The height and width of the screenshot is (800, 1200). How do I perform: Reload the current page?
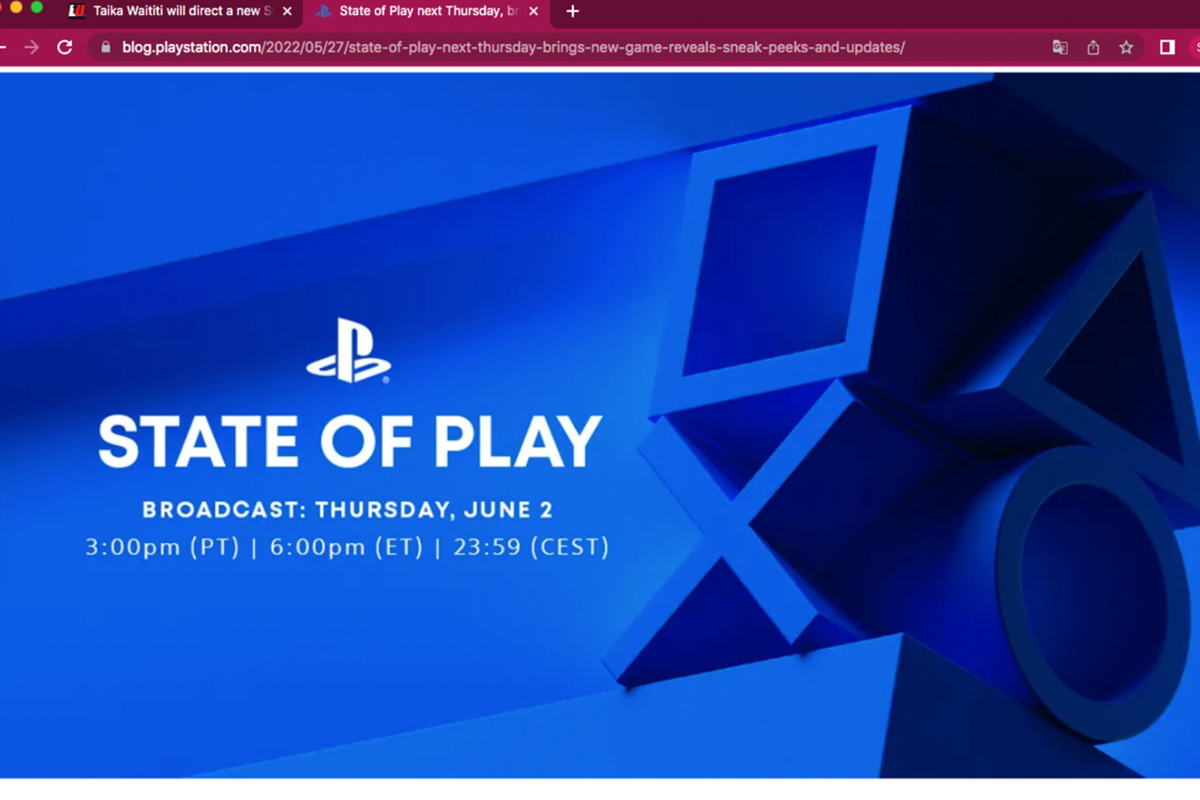(x=65, y=47)
